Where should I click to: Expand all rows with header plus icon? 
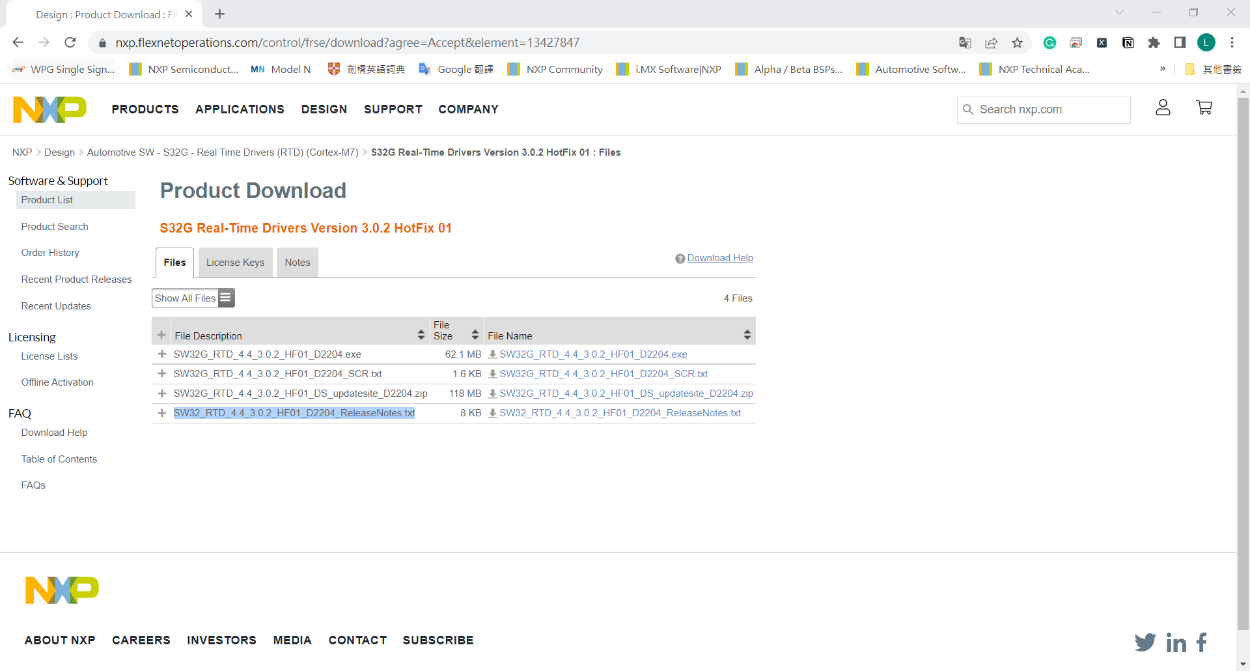[162, 335]
